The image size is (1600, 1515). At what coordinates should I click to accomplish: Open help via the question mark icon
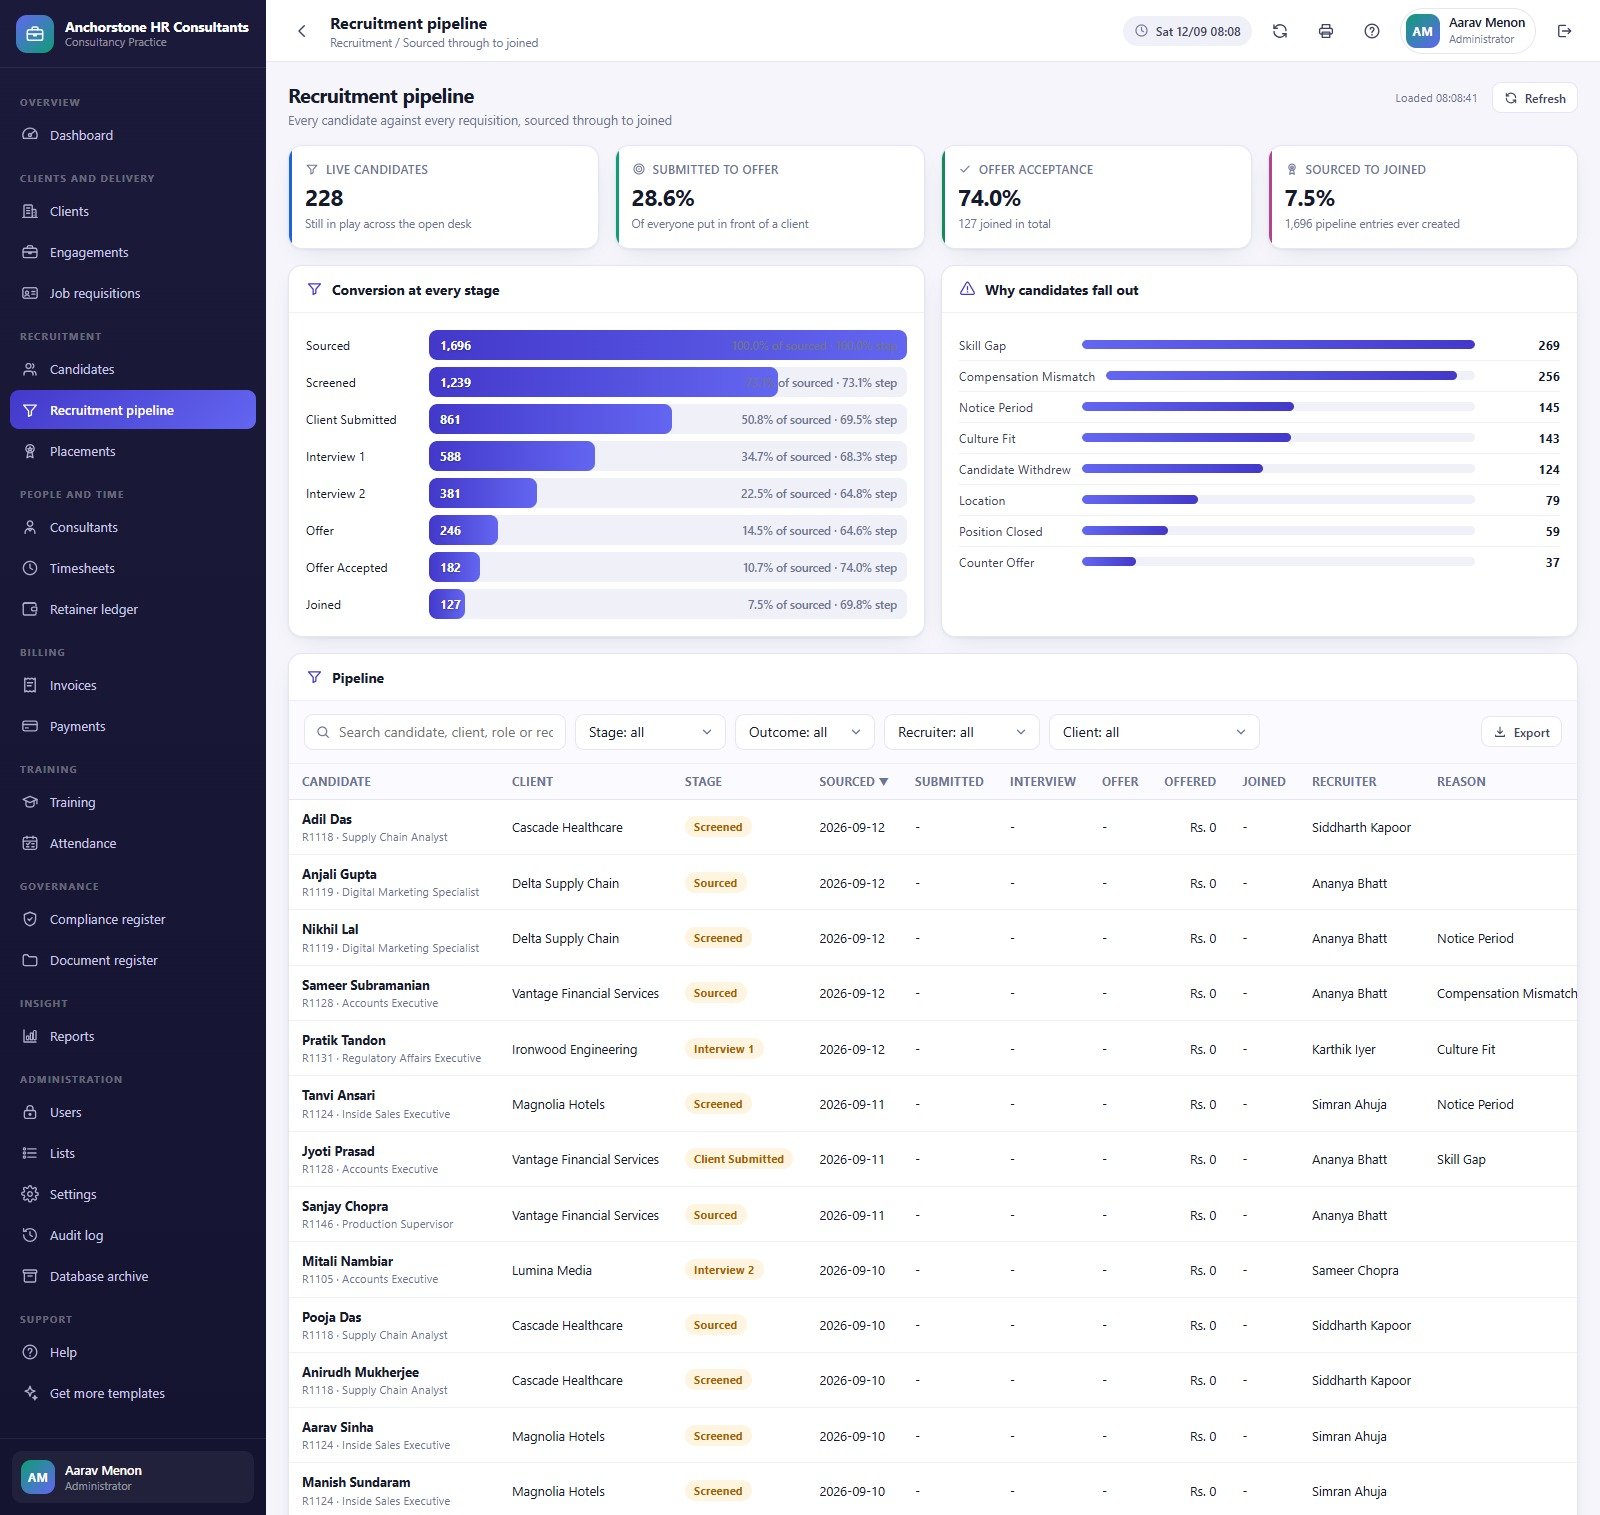(1372, 31)
